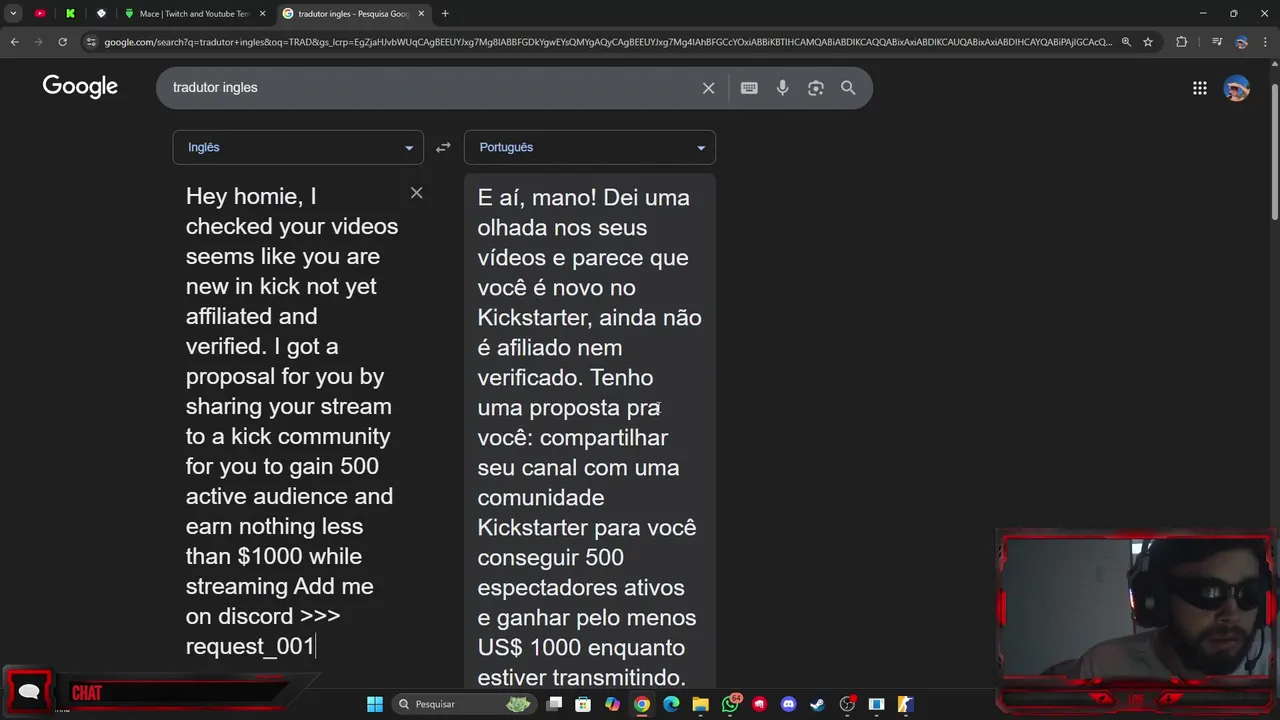Open Google Chrome on the taskbar

click(642, 704)
